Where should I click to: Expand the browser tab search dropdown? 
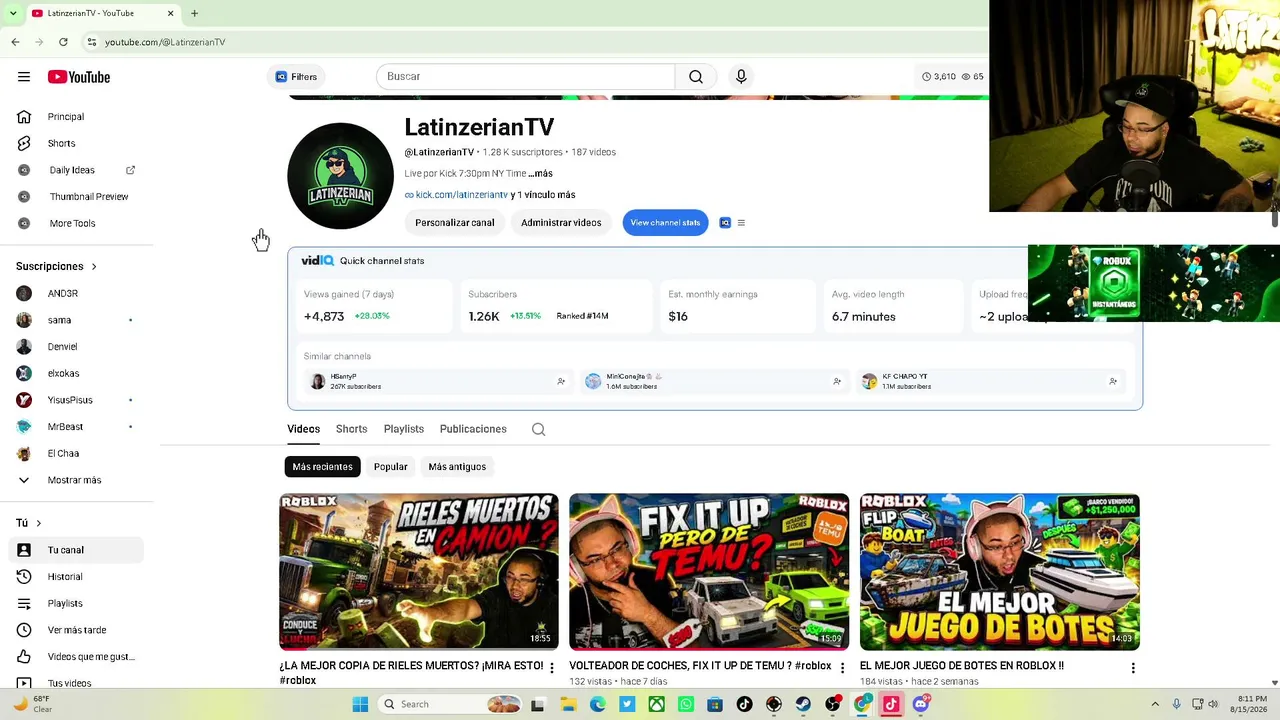click(13, 13)
